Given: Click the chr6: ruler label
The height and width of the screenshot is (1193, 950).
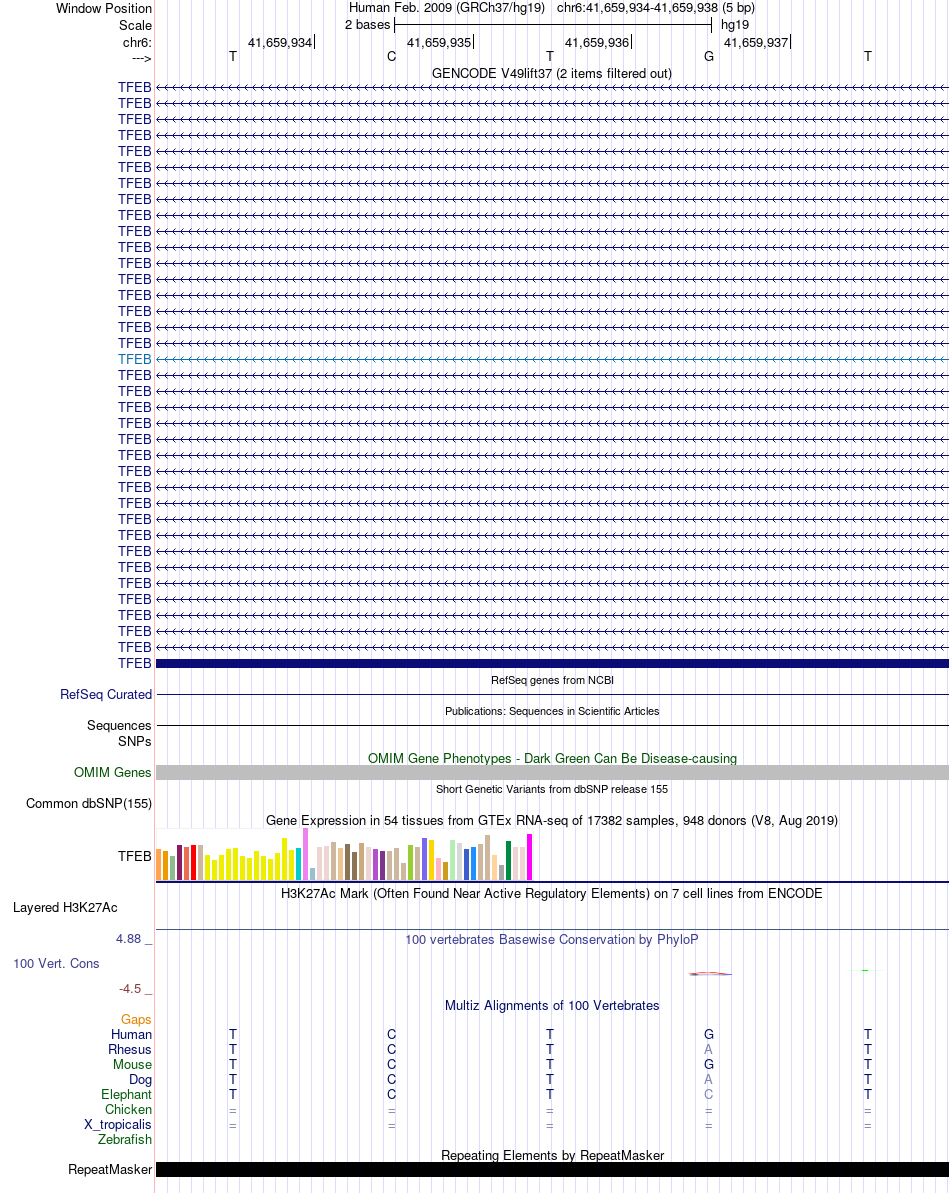Looking at the screenshot, I should coord(138,43).
